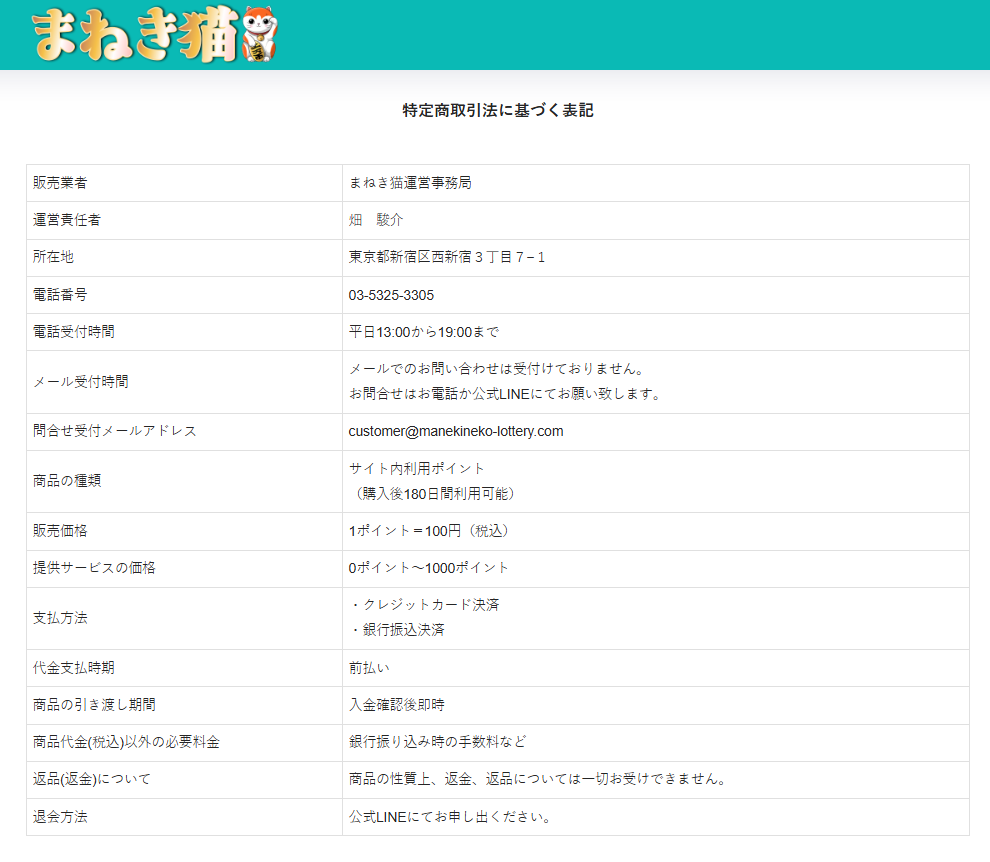Click the email customer@manekineko-lottery.com
Screen dimensions: 990x862
click(456, 431)
